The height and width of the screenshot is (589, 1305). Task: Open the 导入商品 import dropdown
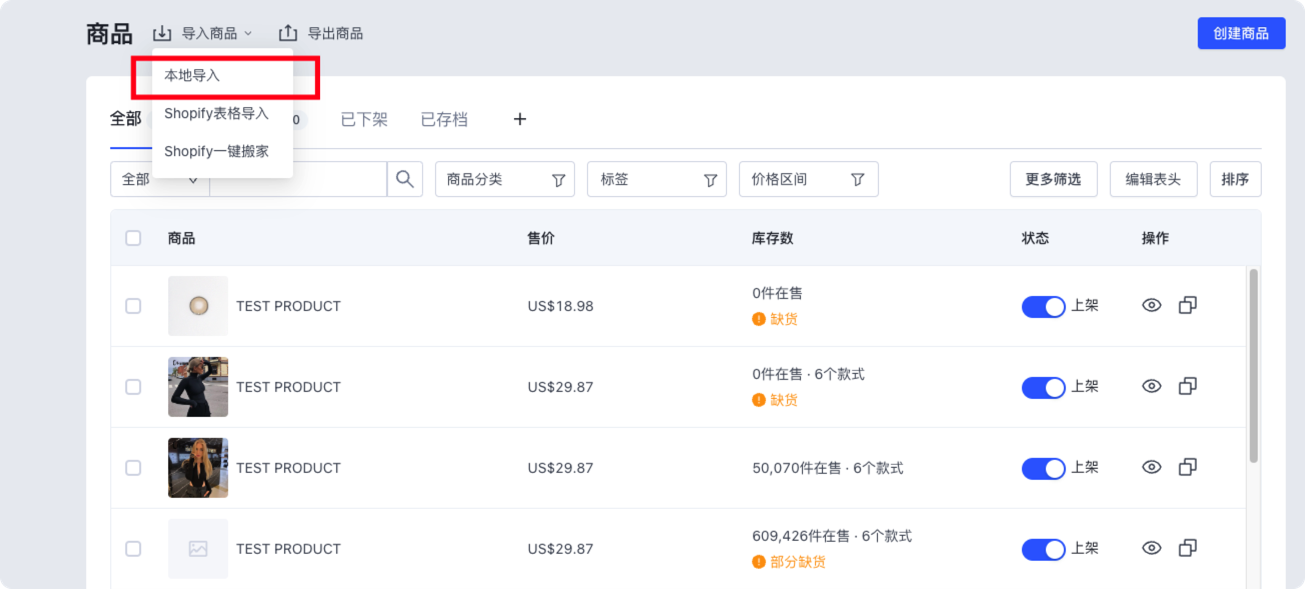pyautogui.click(x=203, y=33)
